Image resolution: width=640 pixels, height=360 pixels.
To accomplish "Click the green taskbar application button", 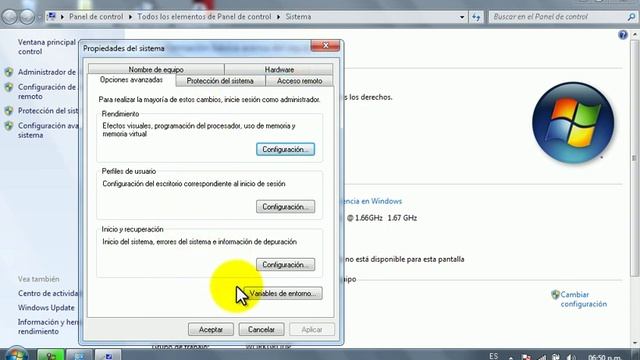I will 51,355.
